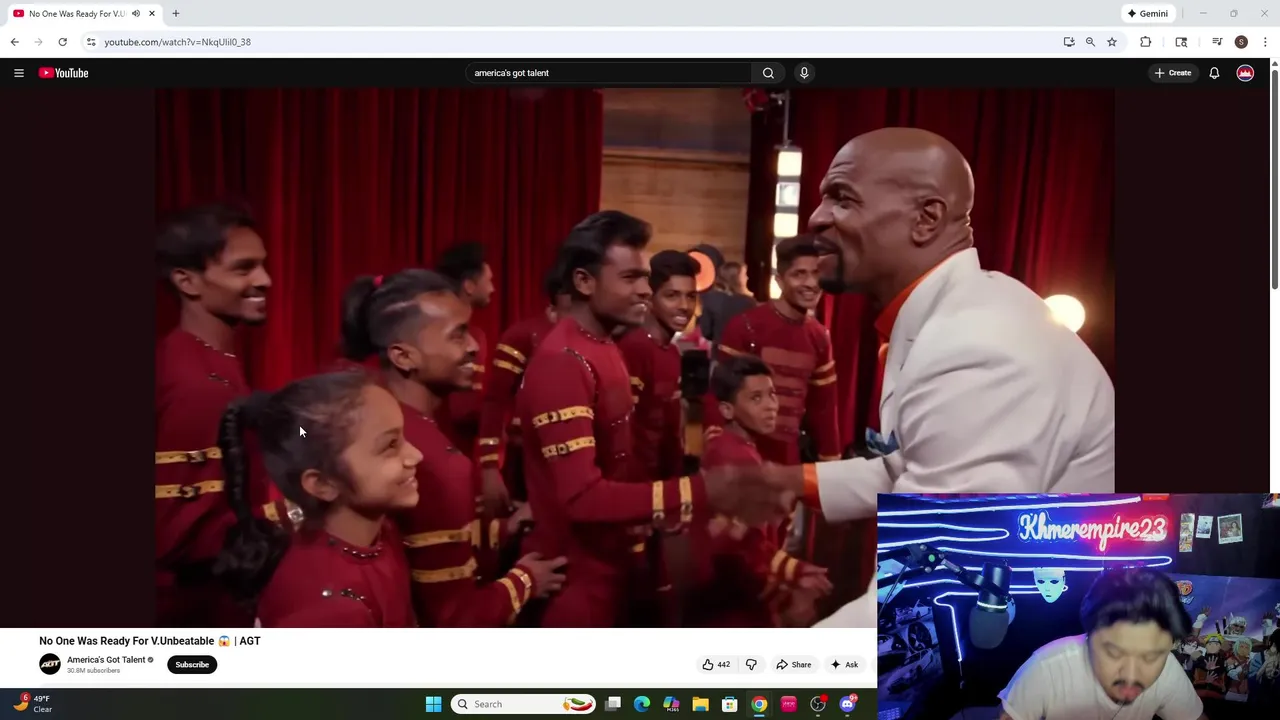Image resolution: width=1280 pixels, height=720 pixels.
Task: Open the America's Got Talent channel name
Action: click(x=106, y=660)
